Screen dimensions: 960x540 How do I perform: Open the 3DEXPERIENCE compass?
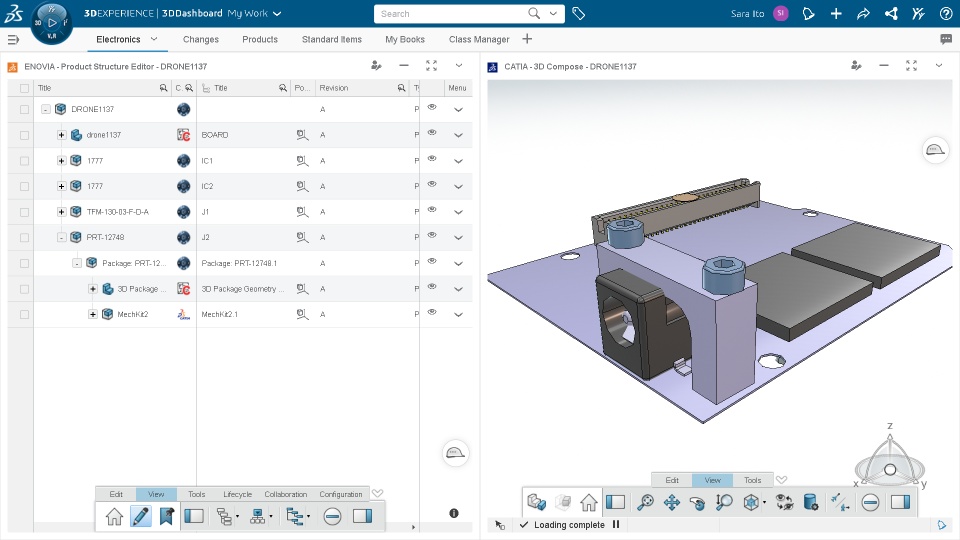point(52,23)
